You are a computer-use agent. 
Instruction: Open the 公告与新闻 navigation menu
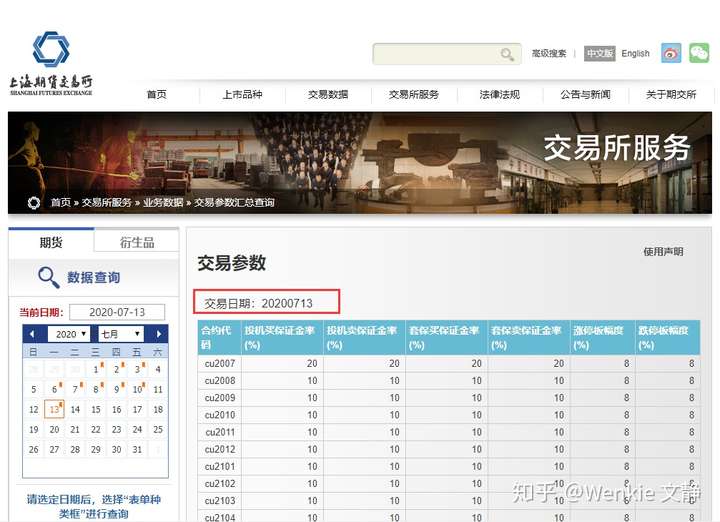click(585, 95)
